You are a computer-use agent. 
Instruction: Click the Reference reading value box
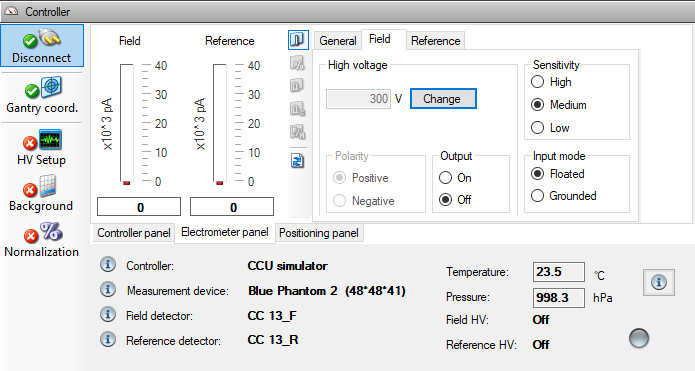pos(232,207)
